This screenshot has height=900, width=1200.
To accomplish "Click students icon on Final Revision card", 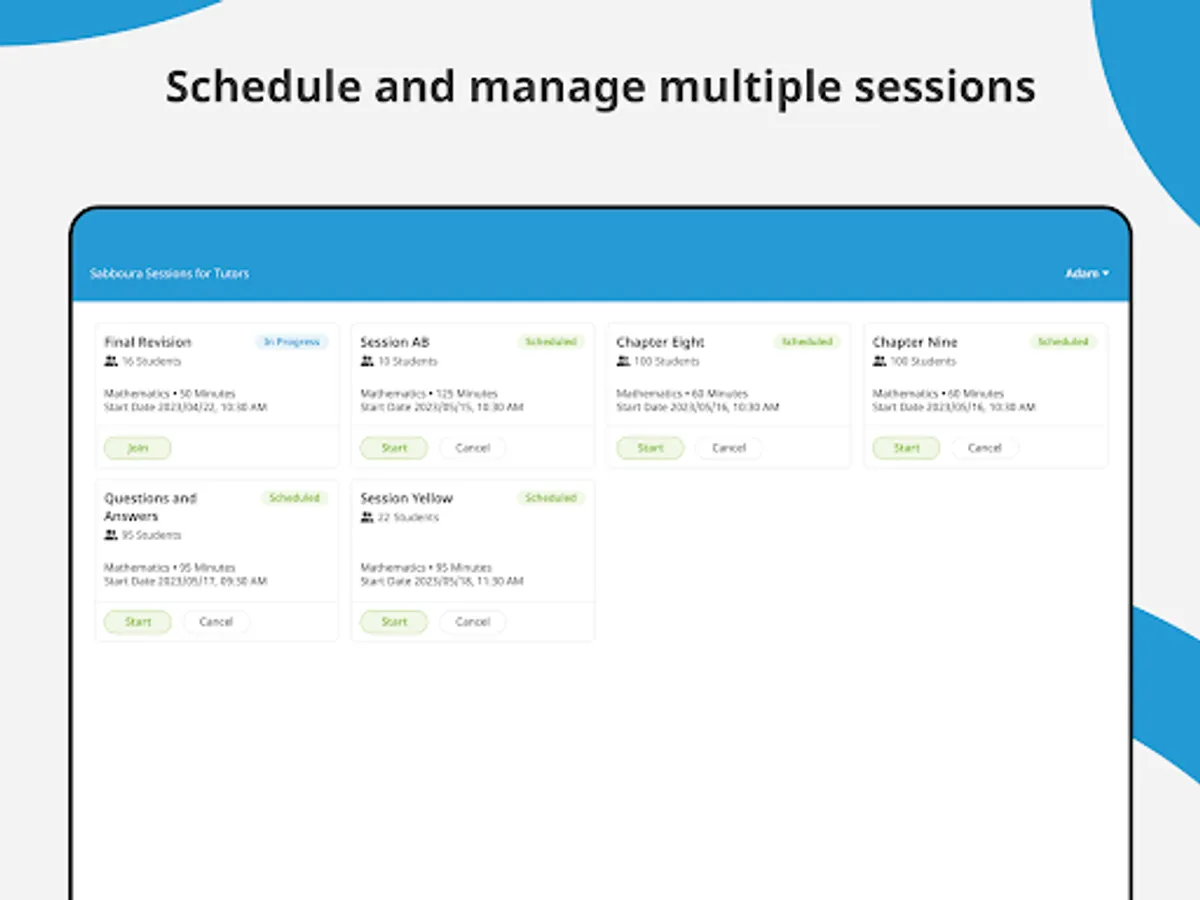I will [x=111, y=362].
